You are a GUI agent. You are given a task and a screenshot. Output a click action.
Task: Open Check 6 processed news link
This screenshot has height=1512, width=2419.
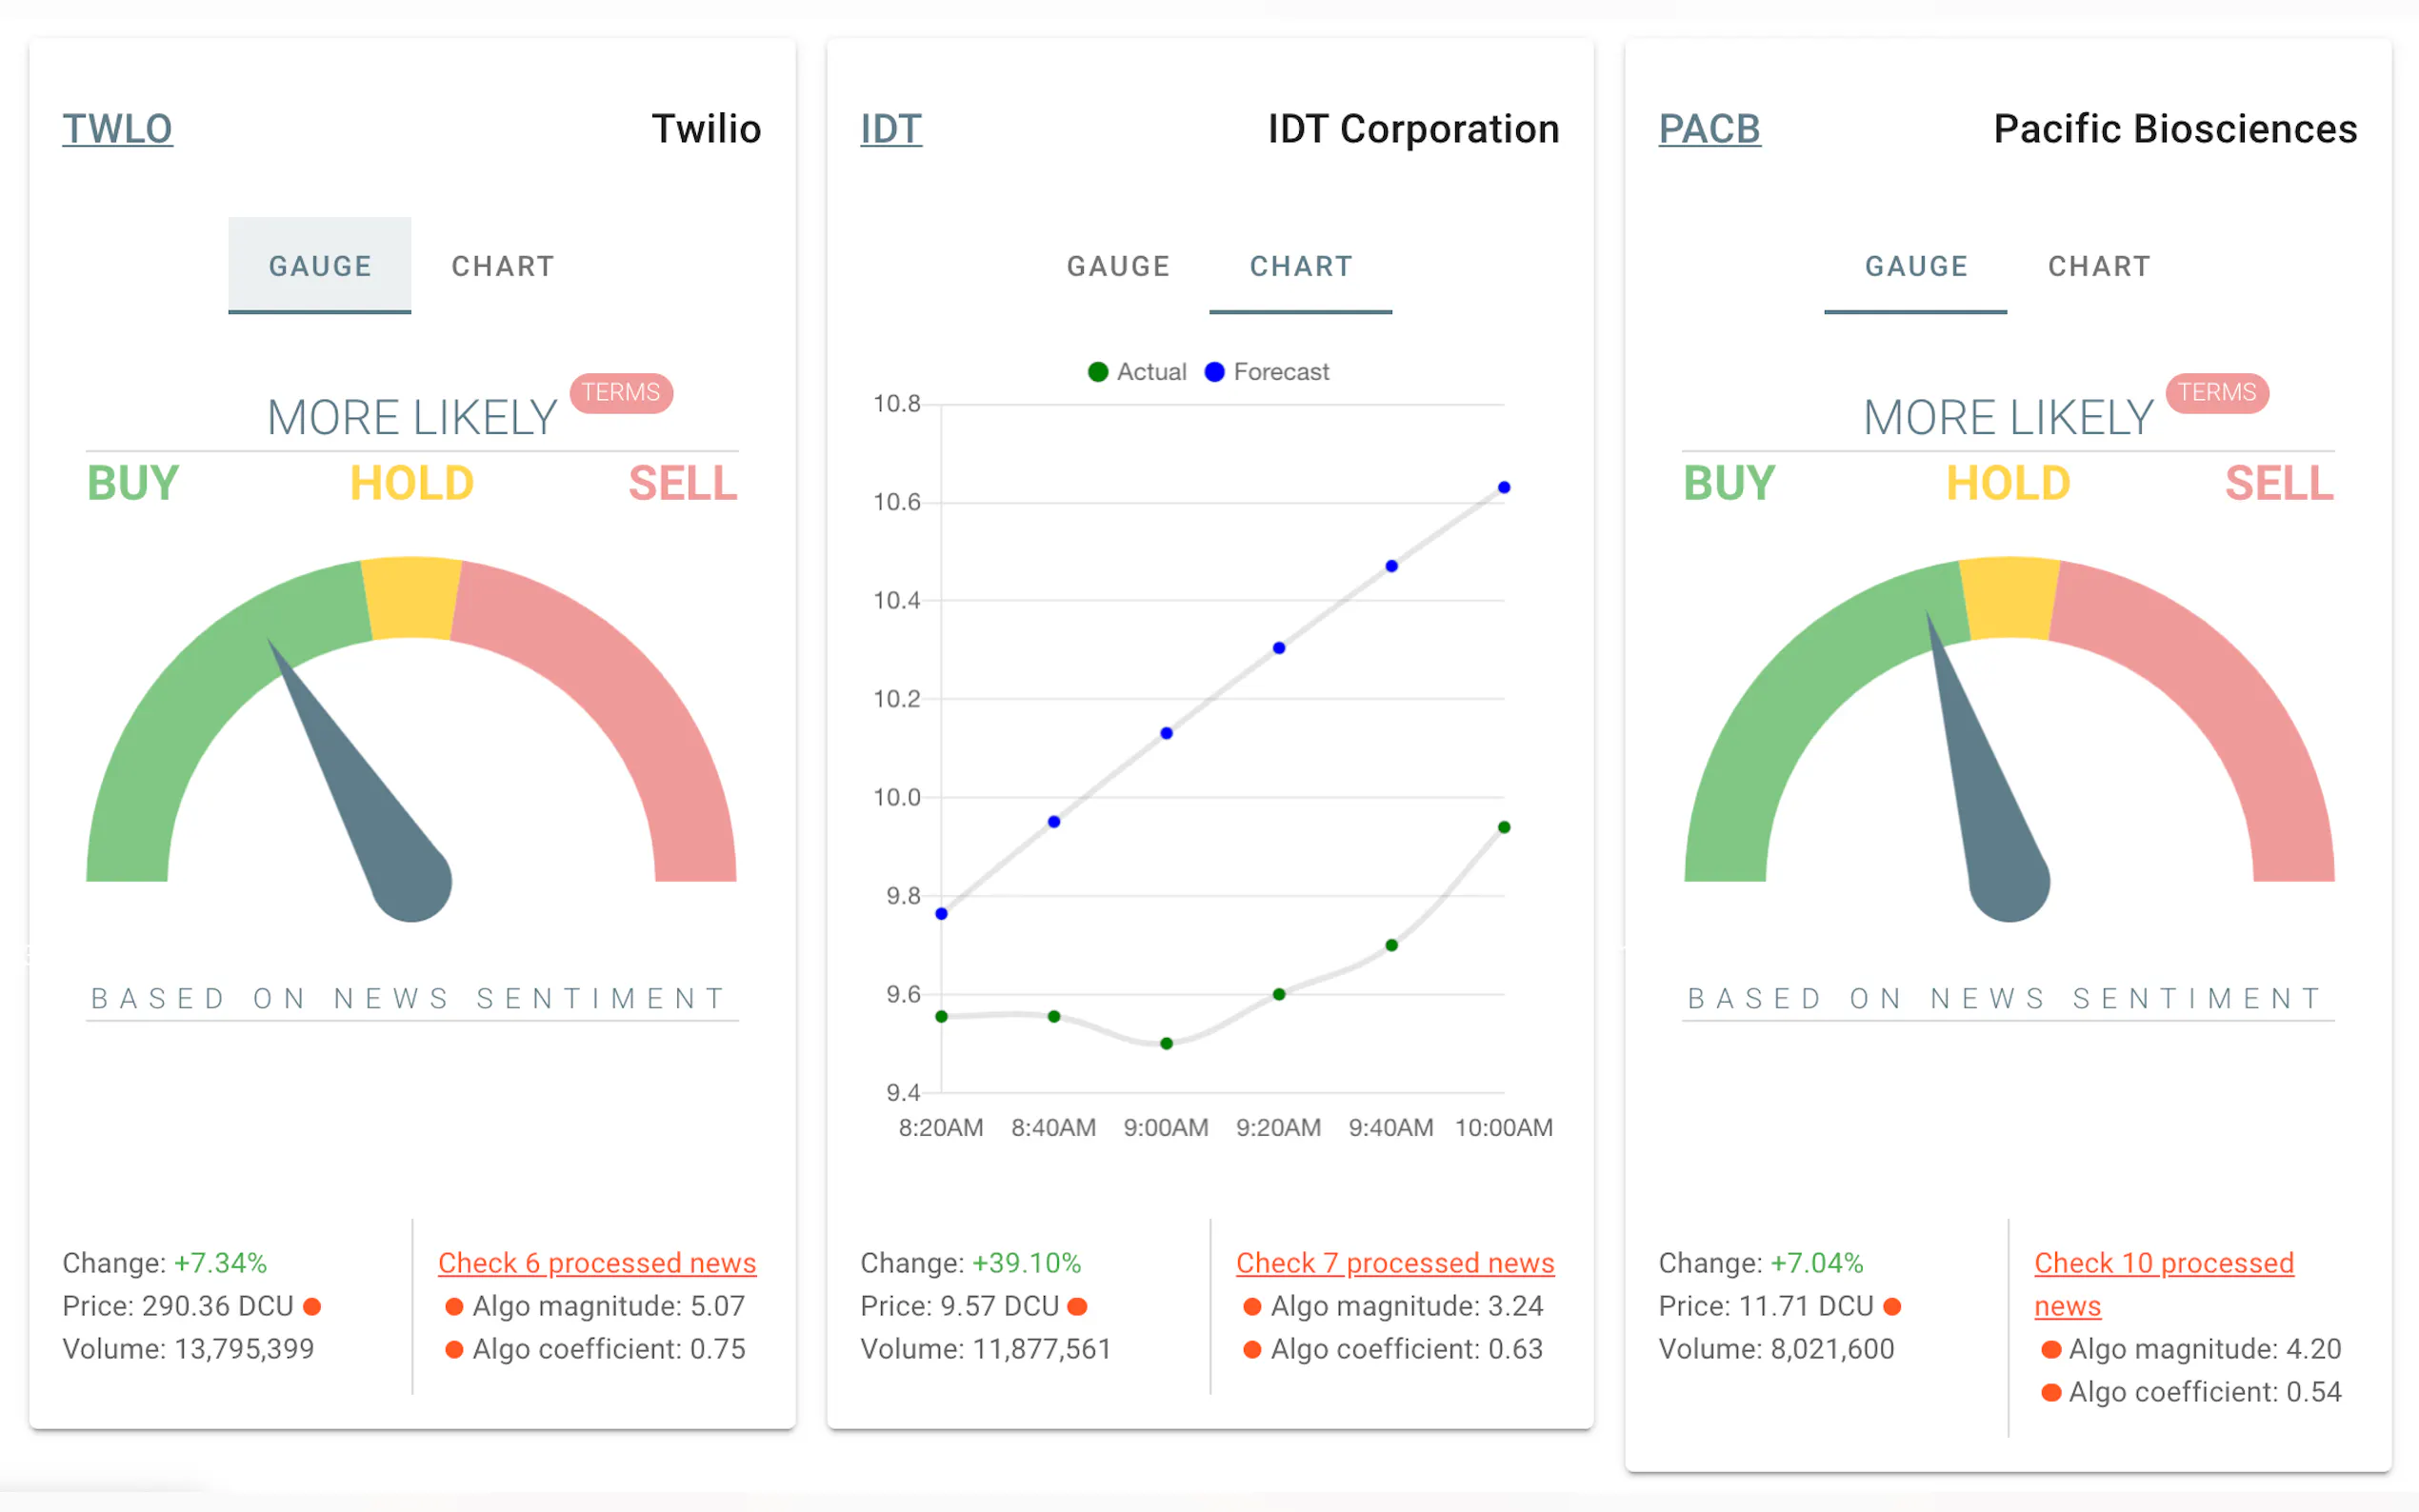(596, 1263)
